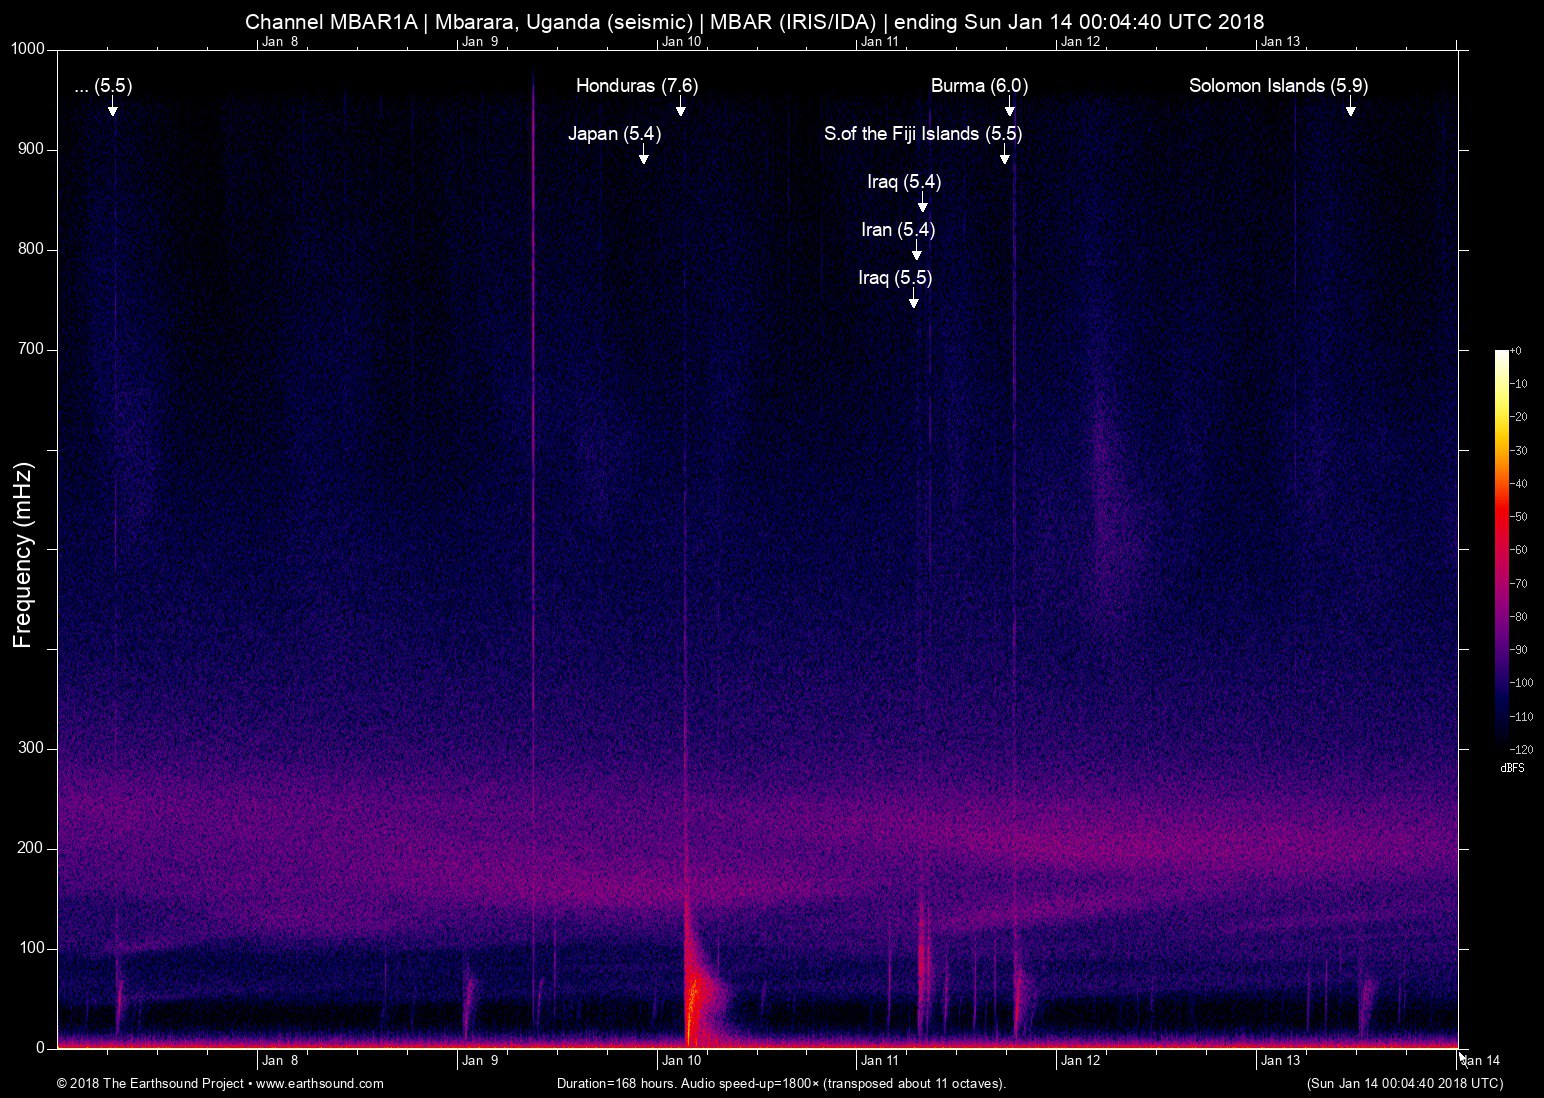The width and height of the screenshot is (1544, 1098).
Task: Click the arrow marker under Honduras (7.6)
Action: coord(680,107)
